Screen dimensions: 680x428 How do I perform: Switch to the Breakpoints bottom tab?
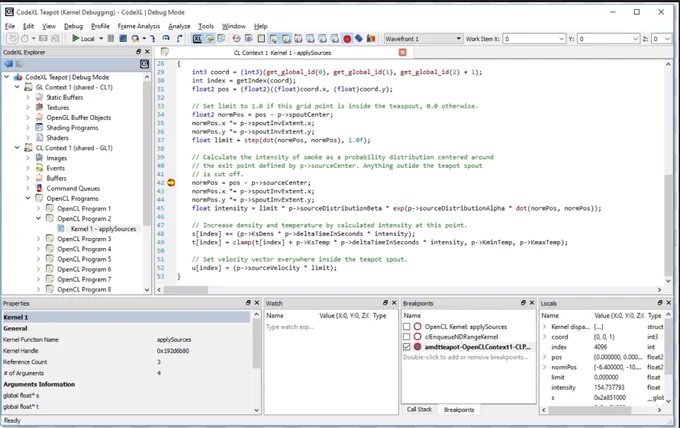[x=459, y=409]
